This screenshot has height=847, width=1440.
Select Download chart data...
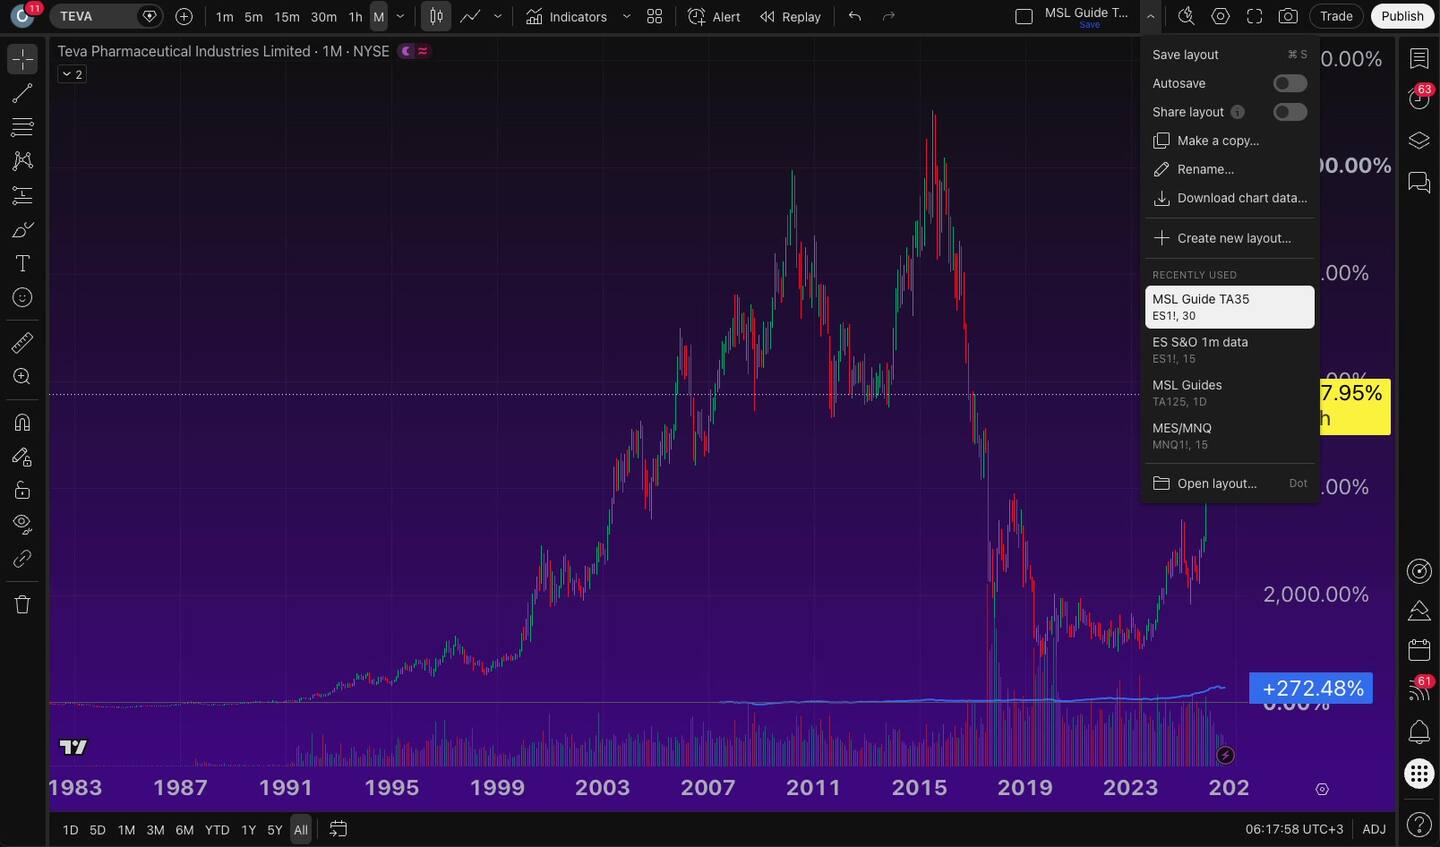1230,198
